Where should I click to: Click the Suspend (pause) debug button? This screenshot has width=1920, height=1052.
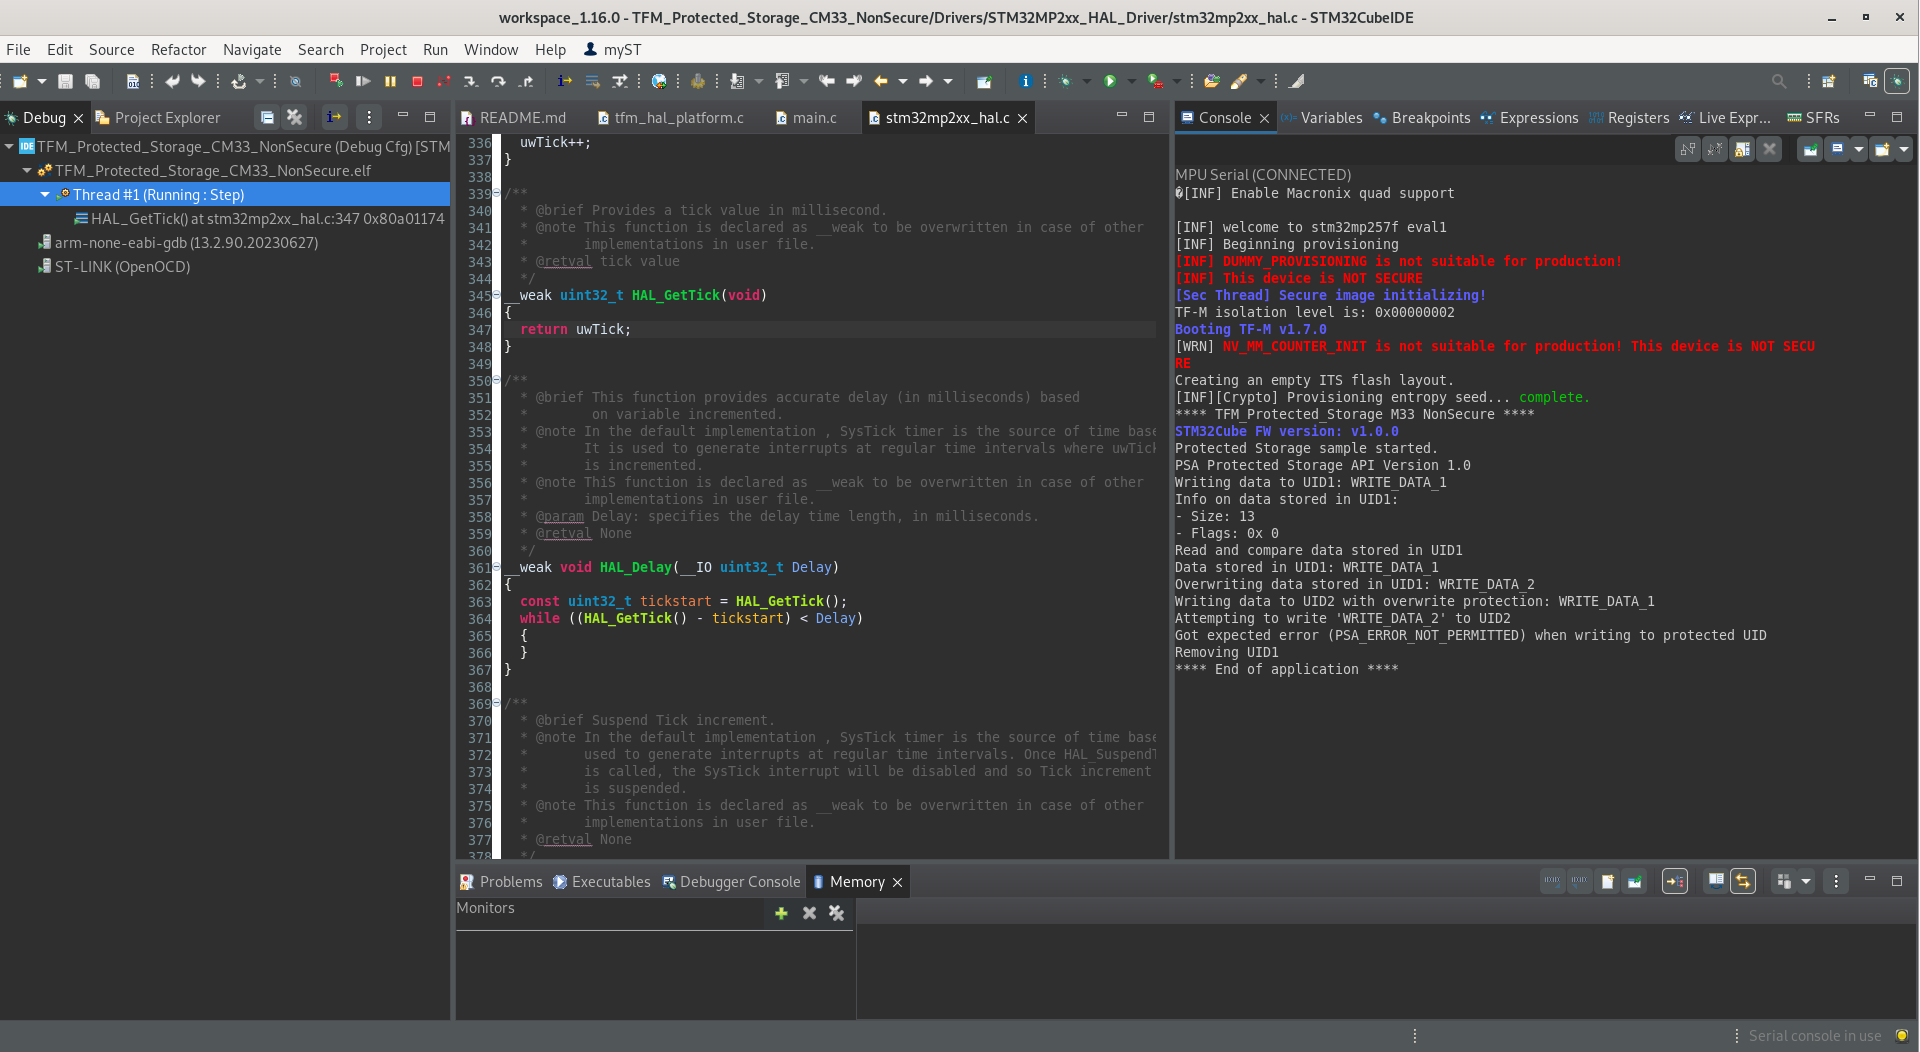pos(391,81)
